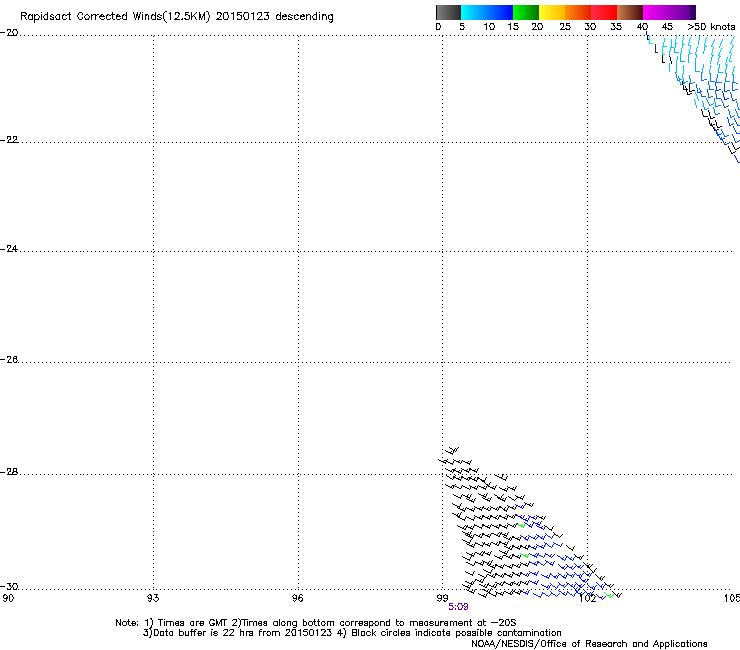This screenshot has height=650, width=740.
Task: Click the '-26' latitude axis label
Action: tap(9, 360)
